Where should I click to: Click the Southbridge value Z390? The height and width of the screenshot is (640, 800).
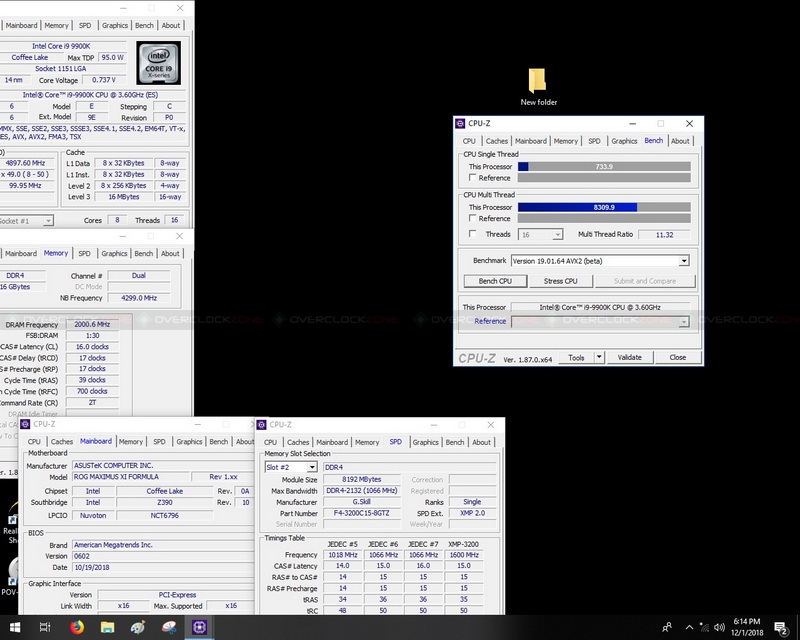[164, 502]
